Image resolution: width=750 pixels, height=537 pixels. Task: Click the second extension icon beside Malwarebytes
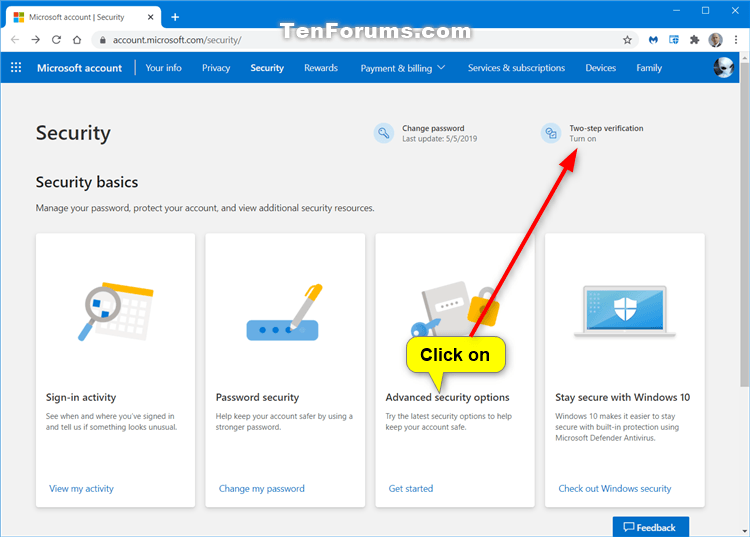tap(673, 40)
